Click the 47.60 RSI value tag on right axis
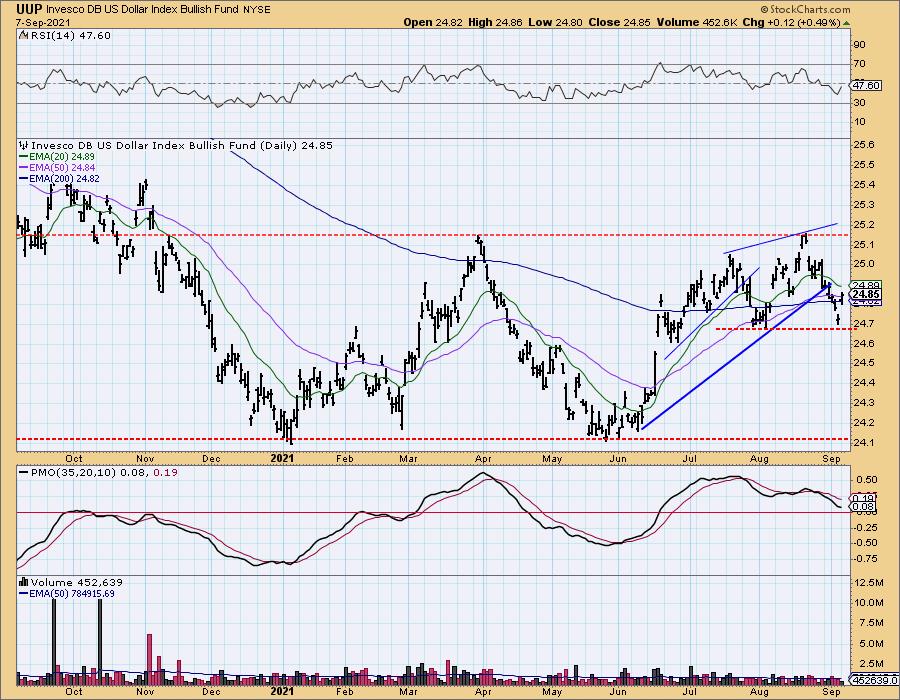 [x=866, y=85]
